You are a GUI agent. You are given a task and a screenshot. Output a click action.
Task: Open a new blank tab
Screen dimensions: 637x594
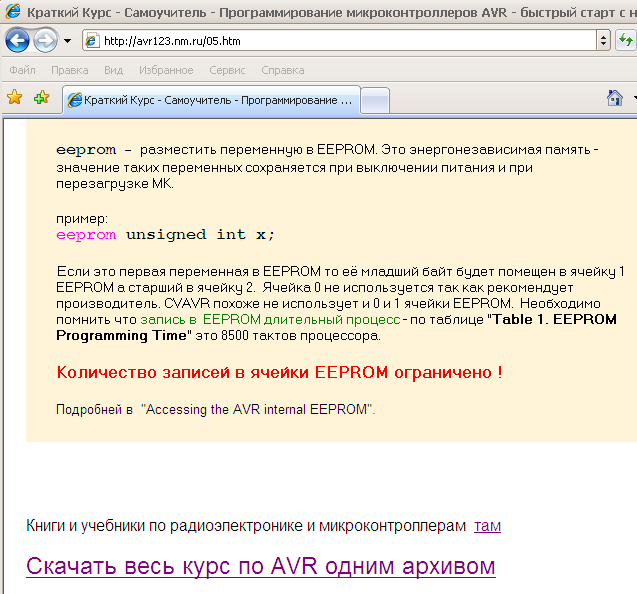point(374,100)
